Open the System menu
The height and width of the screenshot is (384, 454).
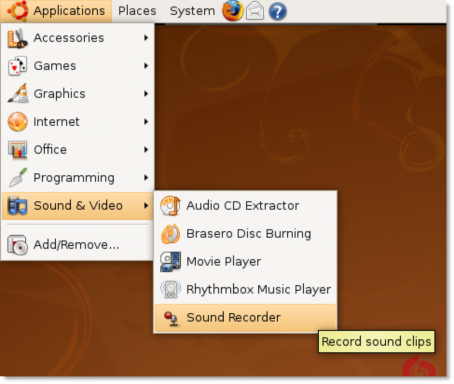(x=192, y=11)
